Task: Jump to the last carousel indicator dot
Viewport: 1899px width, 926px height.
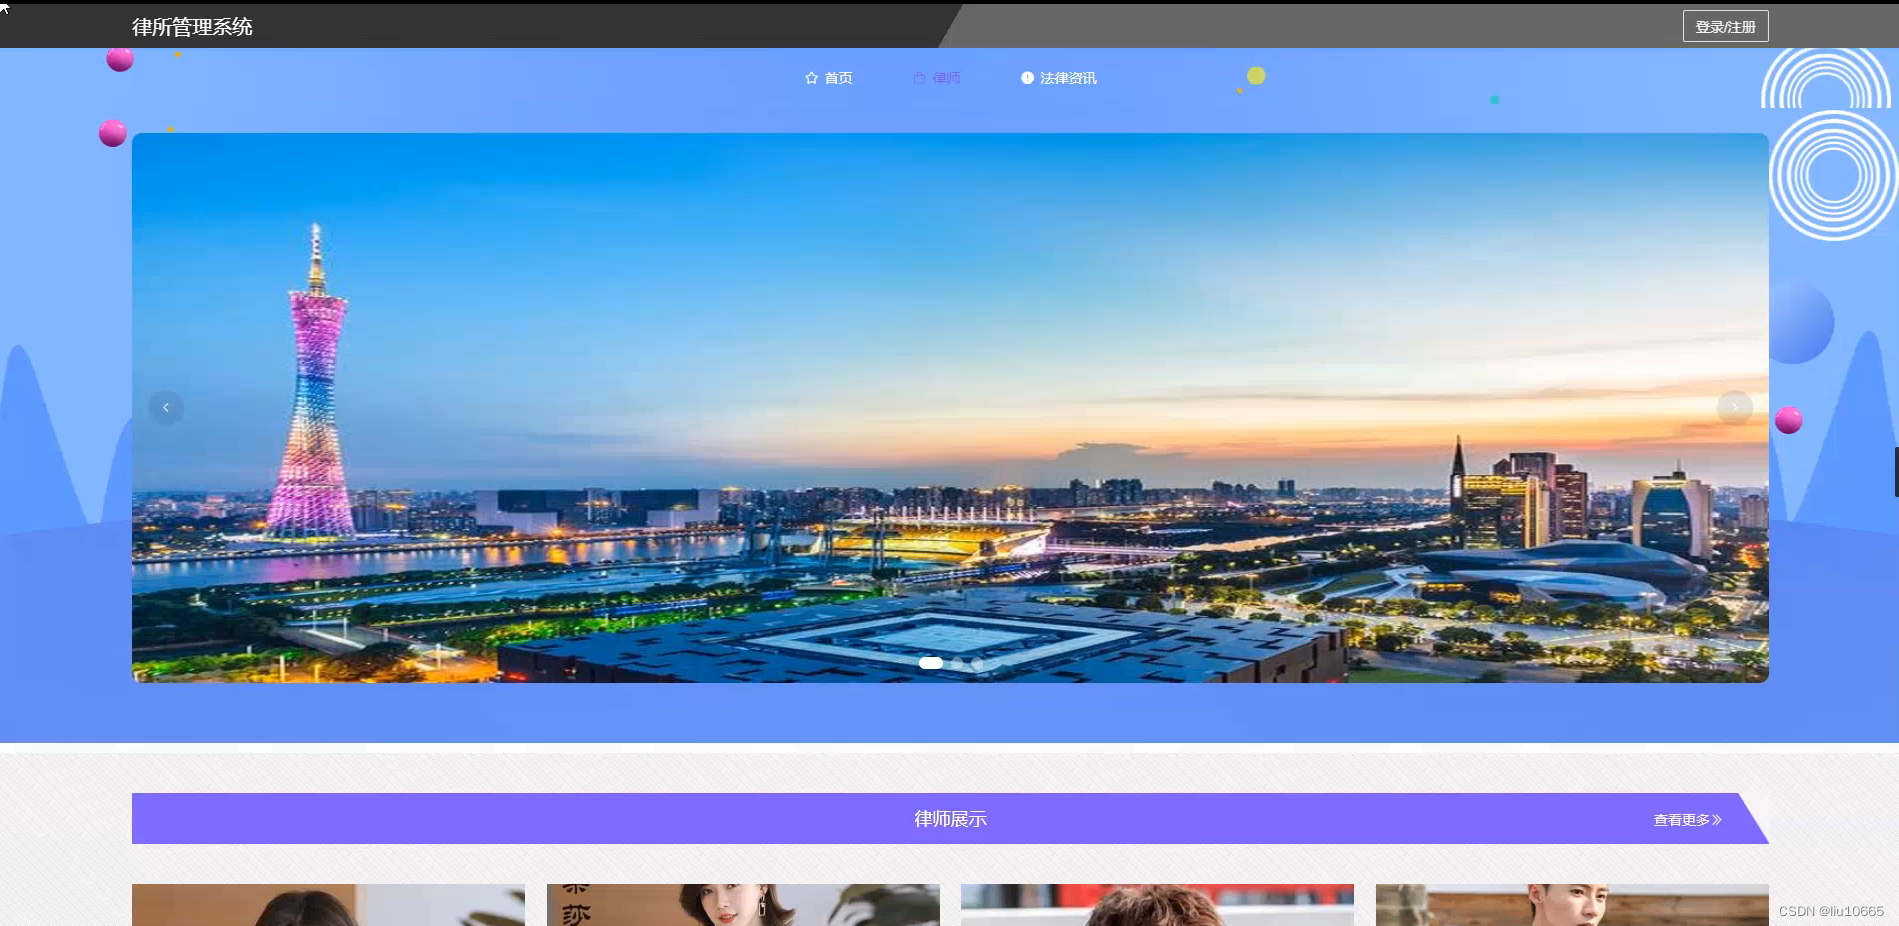Action: coord(977,663)
